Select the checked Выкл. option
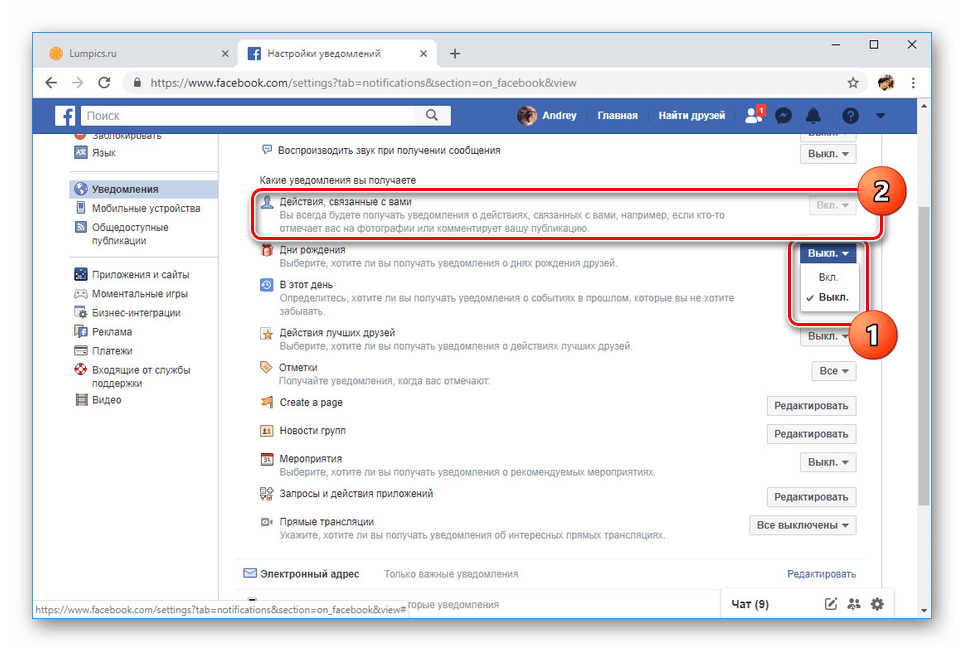The image size is (964, 651). point(828,298)
